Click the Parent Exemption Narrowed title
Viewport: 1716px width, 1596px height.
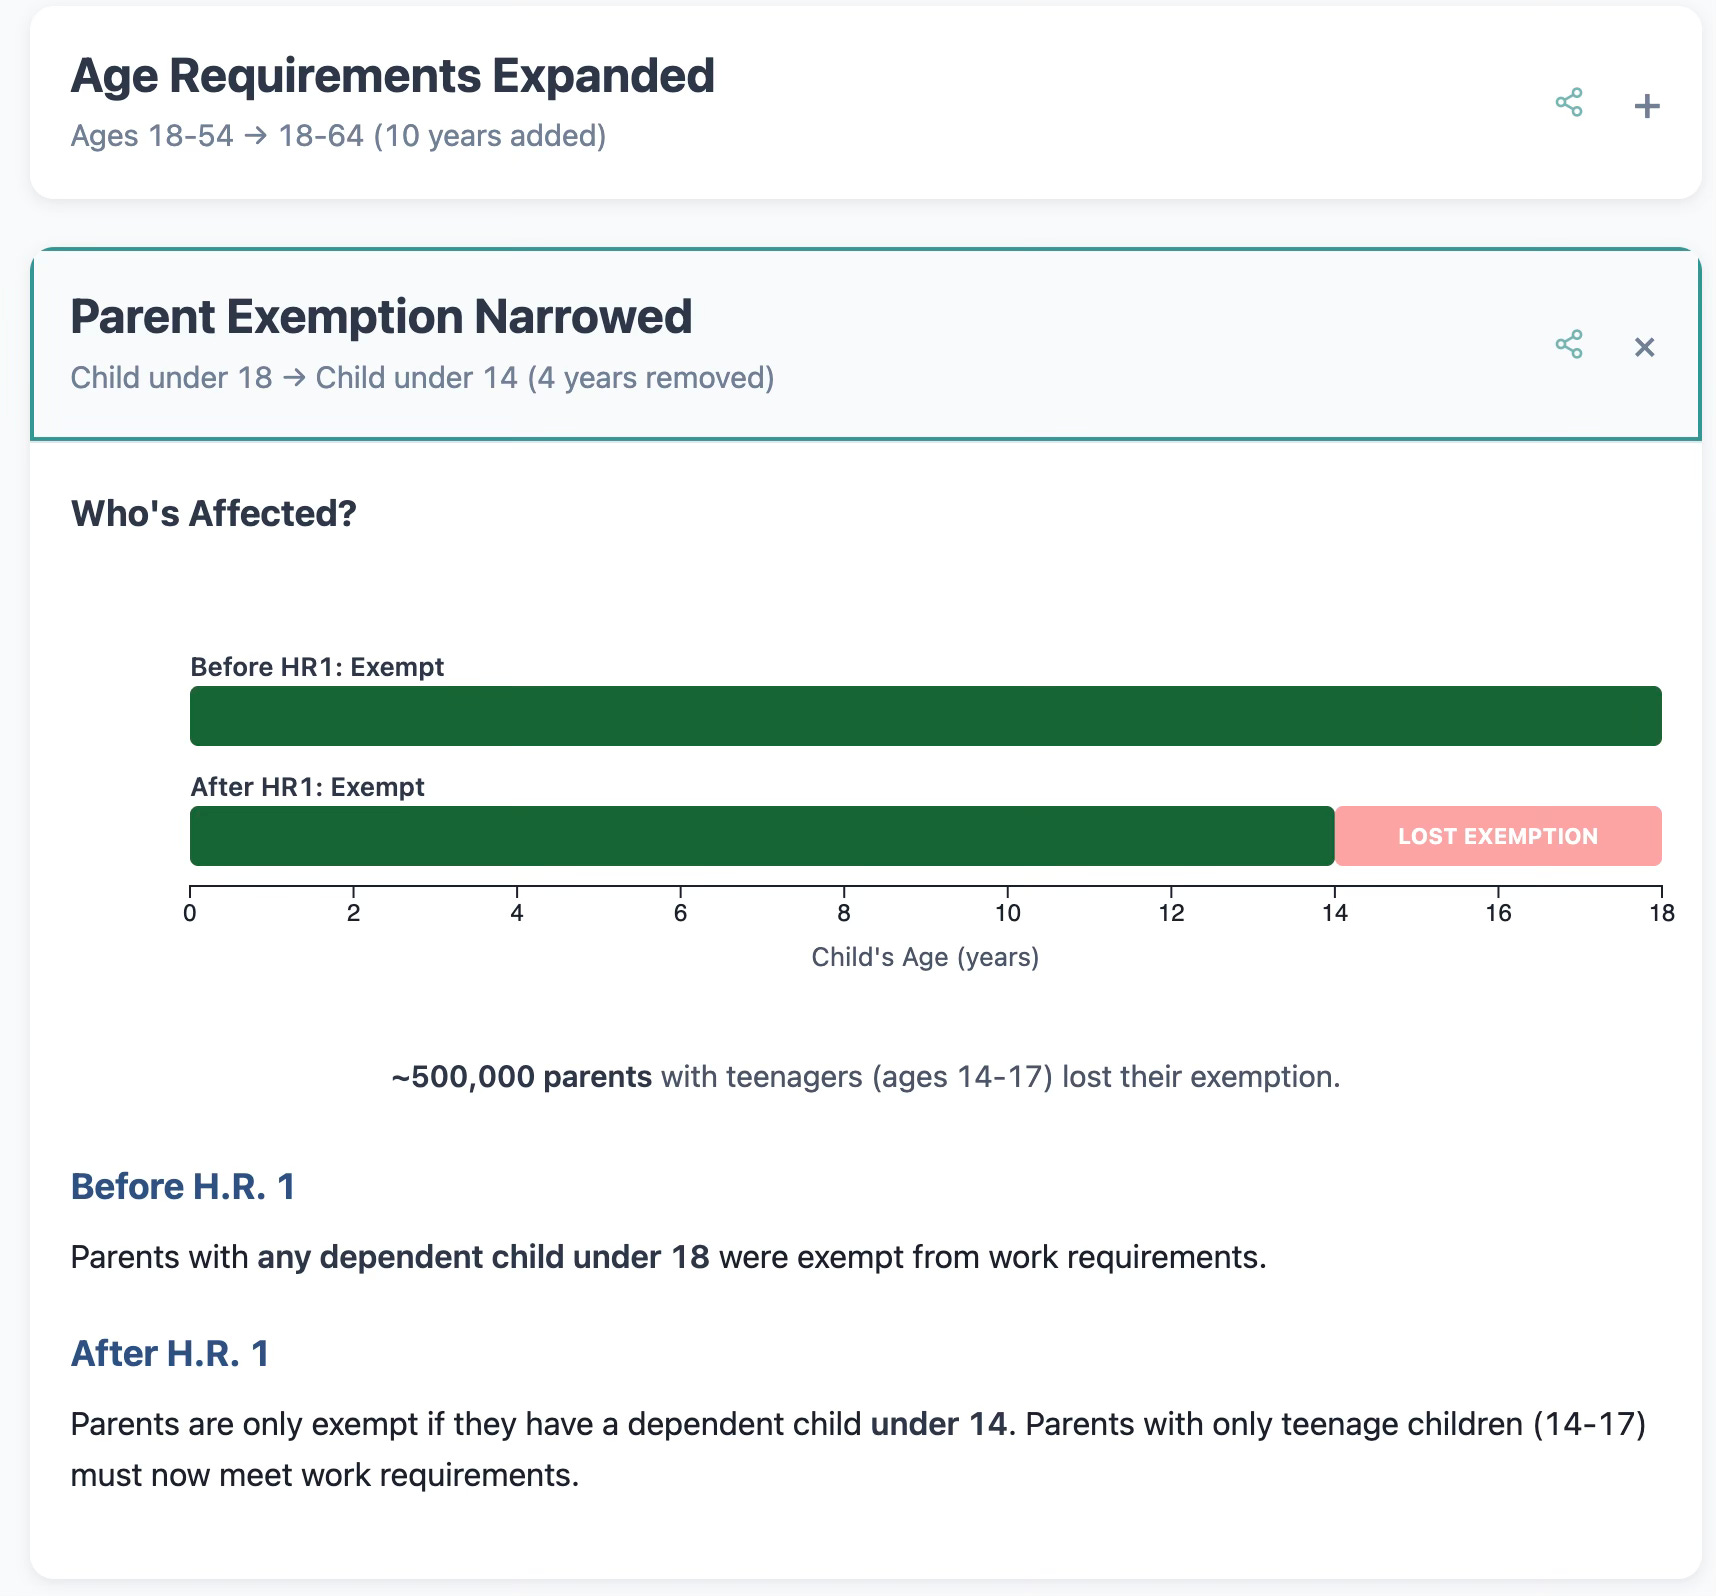381,317
